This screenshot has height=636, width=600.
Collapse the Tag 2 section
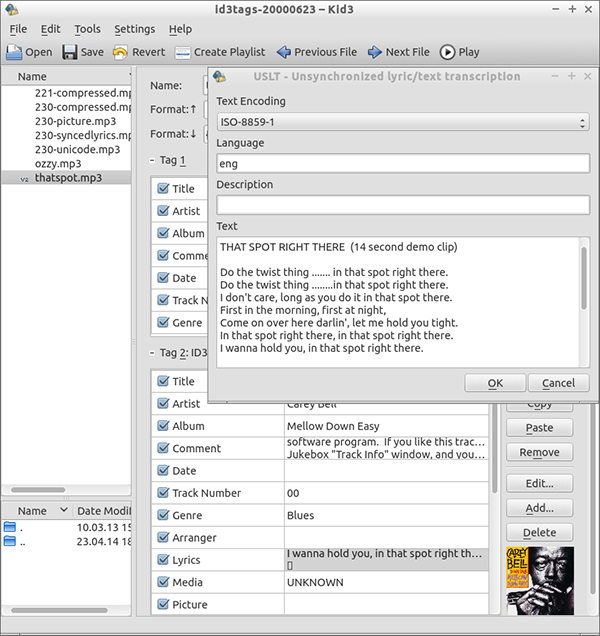pyautogui.click(x=152, y=353)
